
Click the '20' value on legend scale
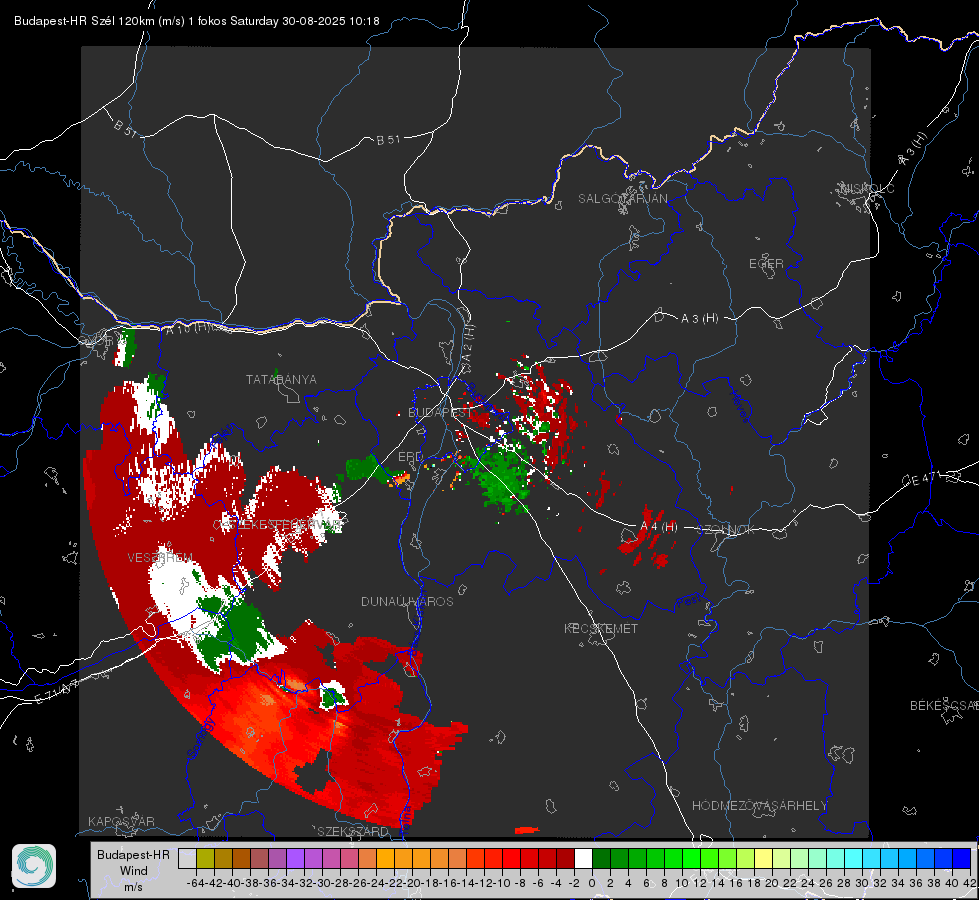(772, 883)
